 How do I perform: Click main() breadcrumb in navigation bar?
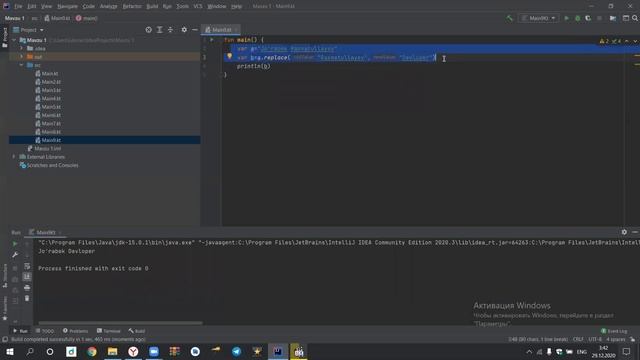click(x=87, y=18)
